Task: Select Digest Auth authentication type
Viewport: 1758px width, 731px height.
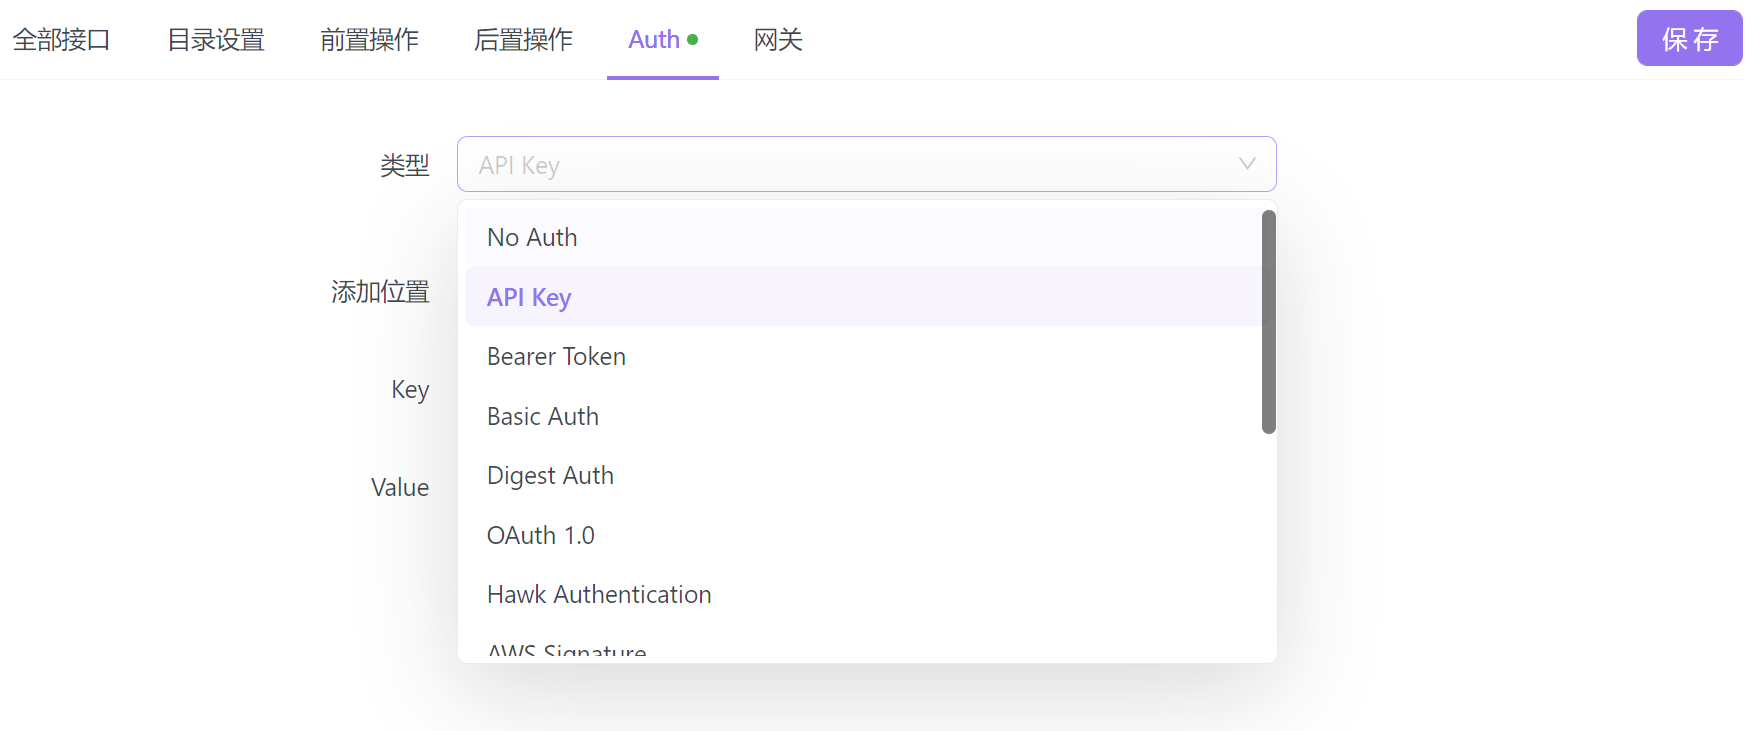Action: [550, 476]
